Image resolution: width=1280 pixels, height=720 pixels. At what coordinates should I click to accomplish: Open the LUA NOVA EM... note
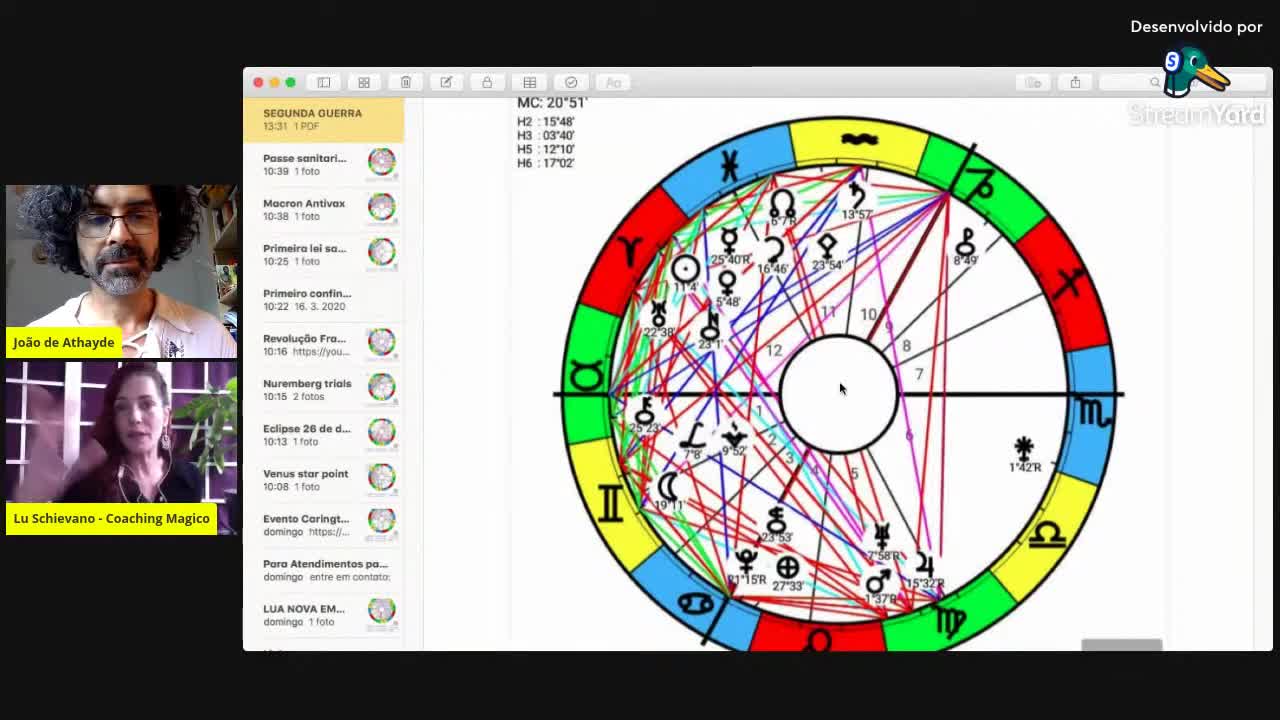coord(323,614)
